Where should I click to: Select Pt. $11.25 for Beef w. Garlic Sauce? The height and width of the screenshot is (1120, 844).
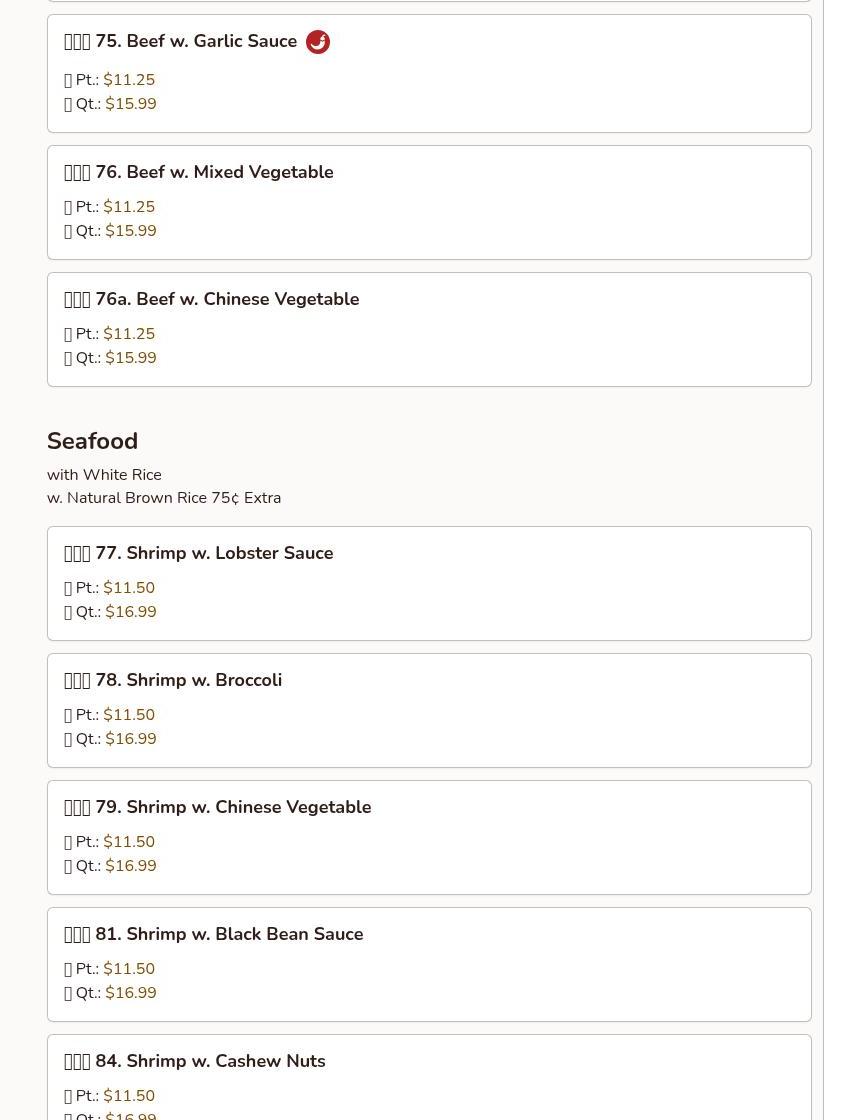(109, 80)
